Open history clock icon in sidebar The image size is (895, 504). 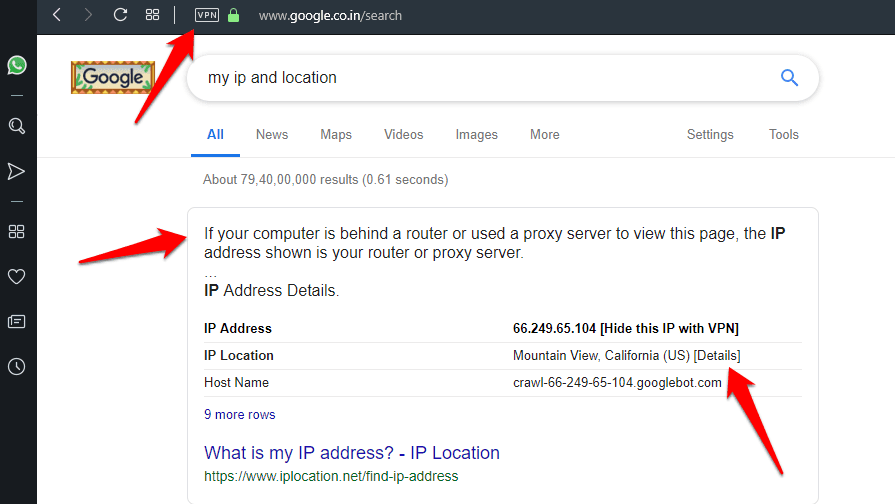pyautogui.click(x=17, y=367)
